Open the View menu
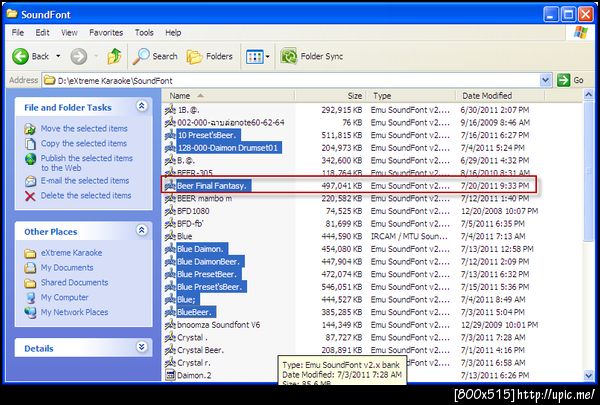The width and height of the screenshot is (600, 405). coord(69,33)
